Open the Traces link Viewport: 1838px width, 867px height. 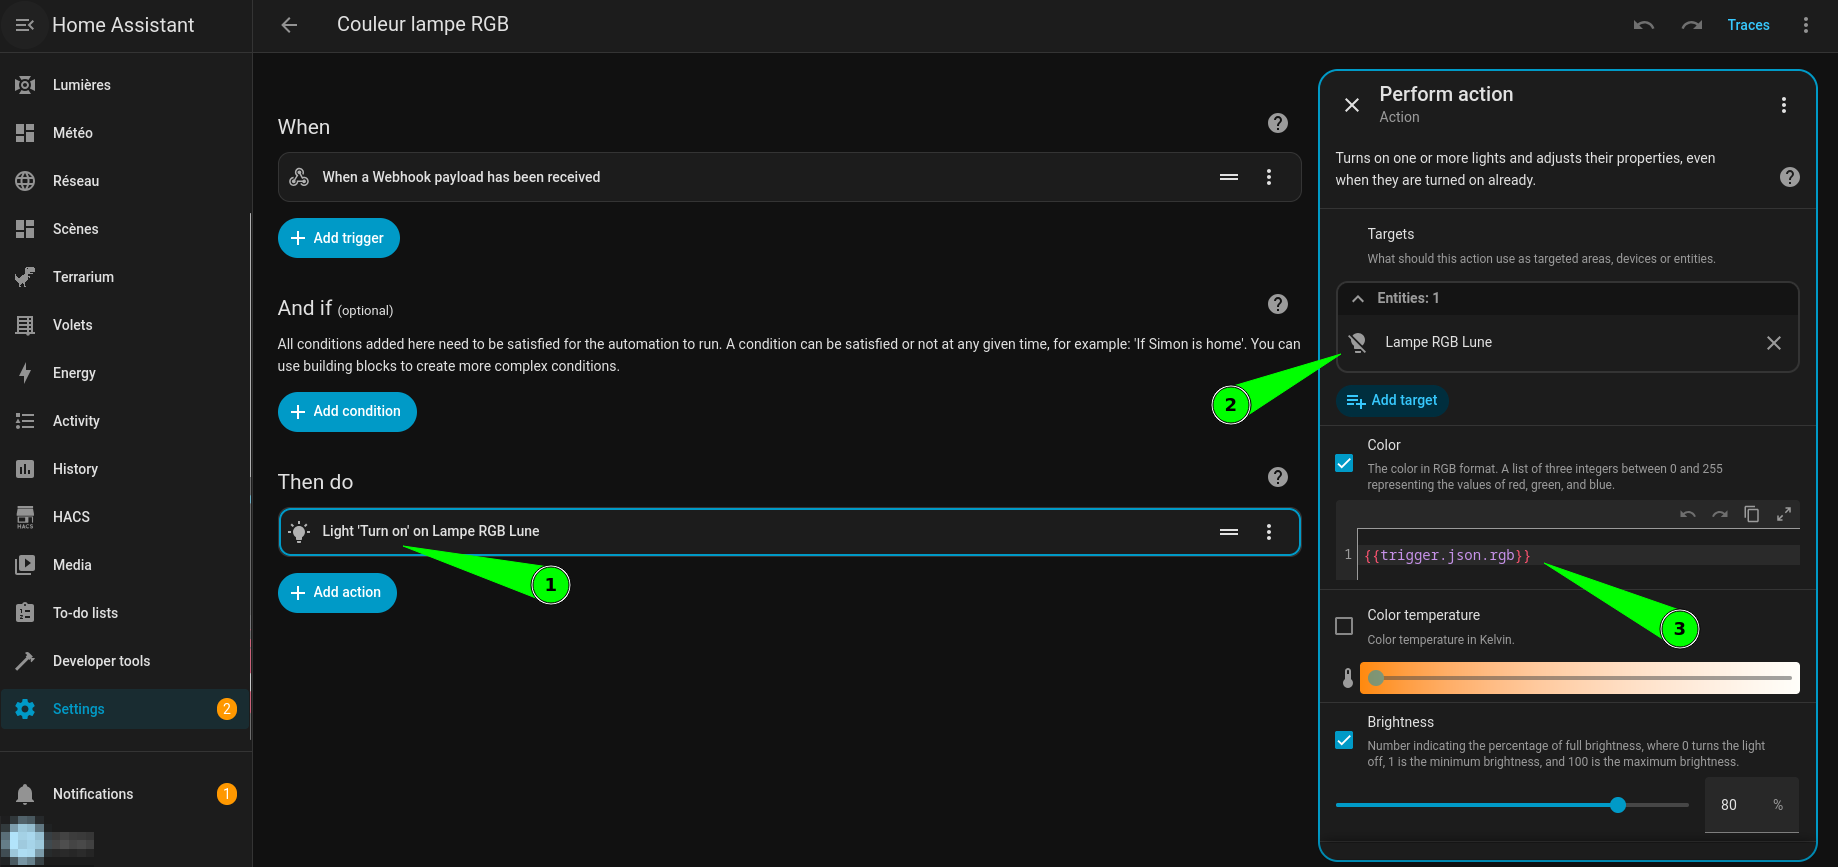[x=1748, y=25]
